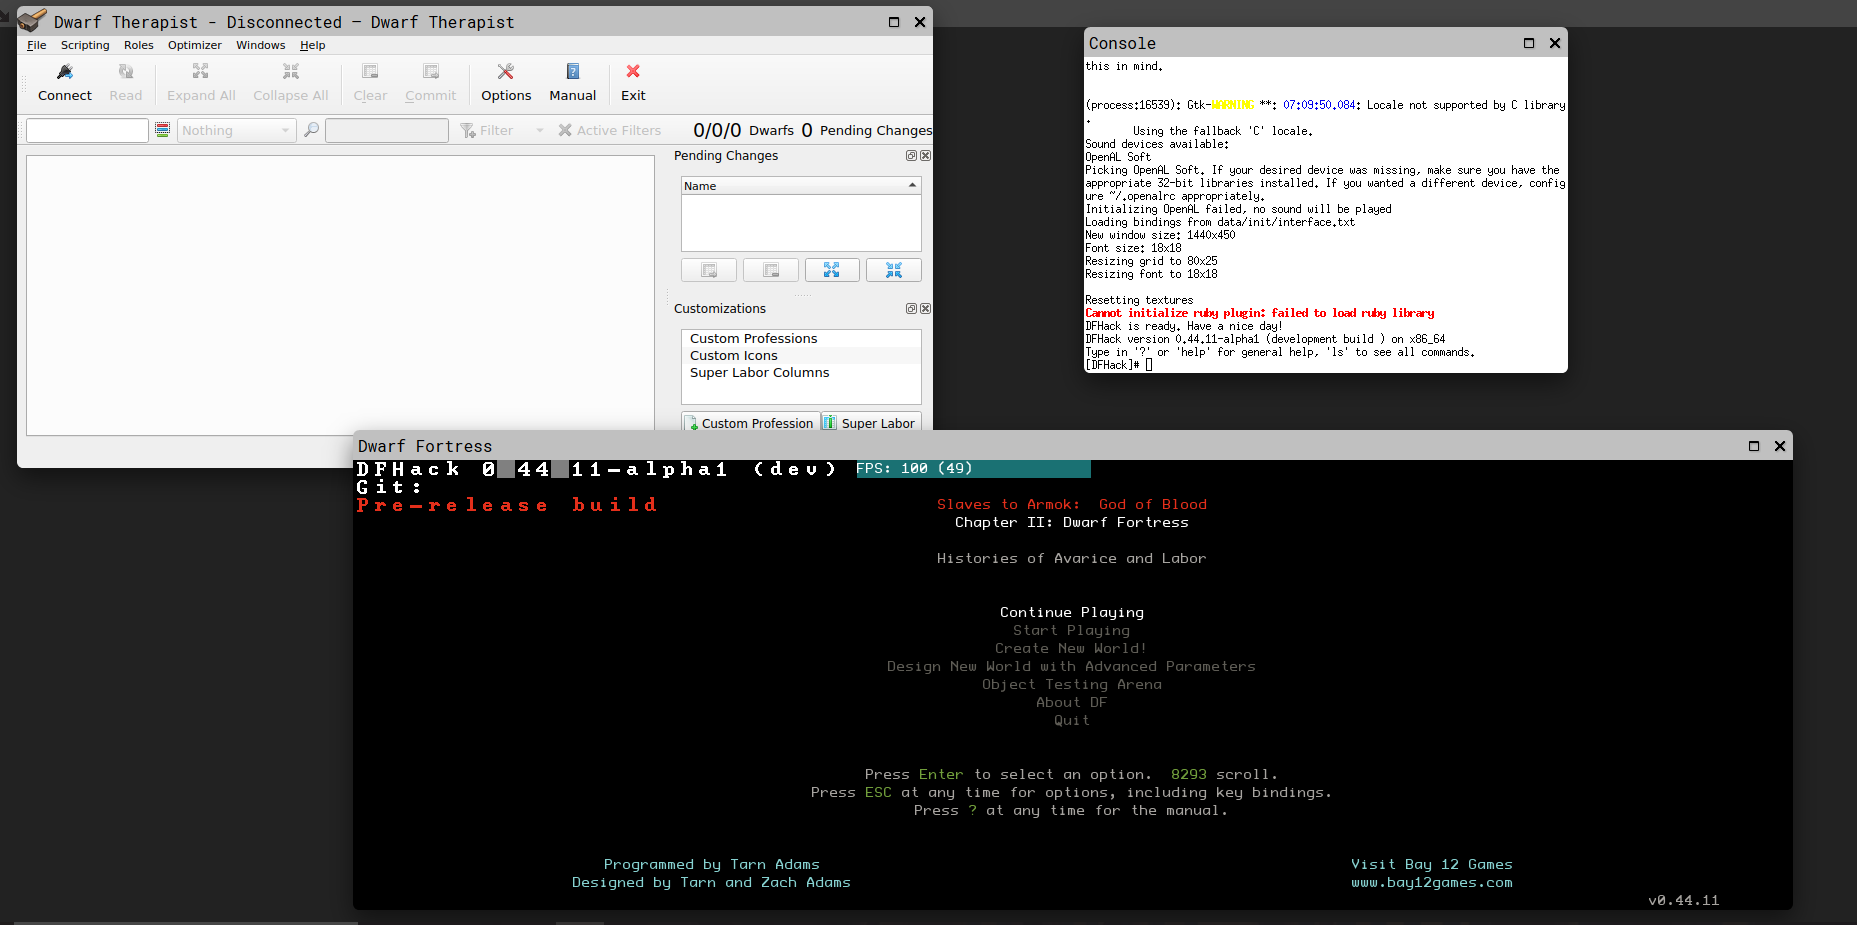Image resolution: width=1857 pixels, height=925 pixels.
Task: Click the red Exit icon
Action: point(633,72)
